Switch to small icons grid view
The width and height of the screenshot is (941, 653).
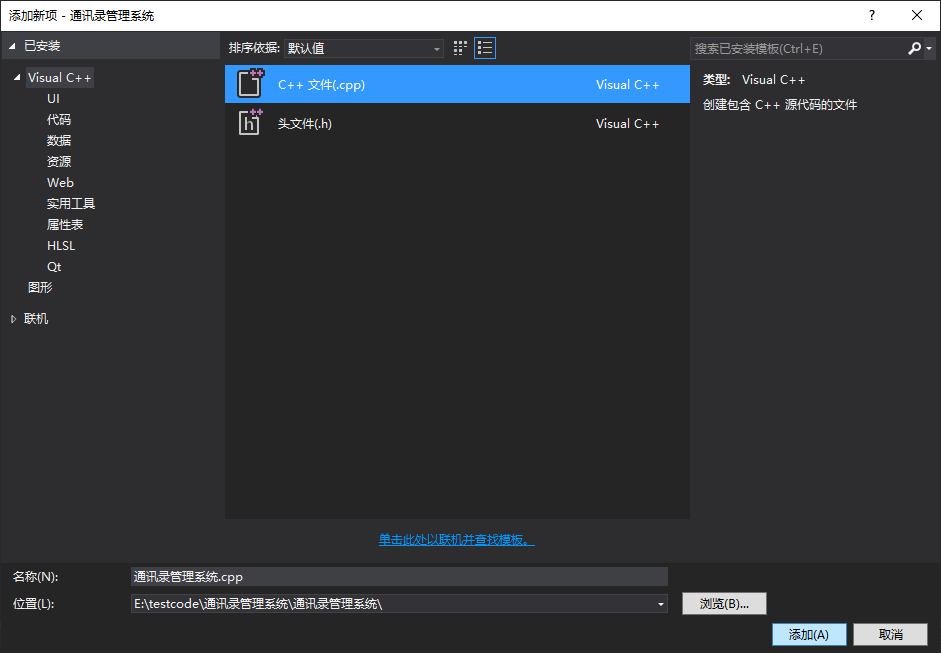pos(460,48)
